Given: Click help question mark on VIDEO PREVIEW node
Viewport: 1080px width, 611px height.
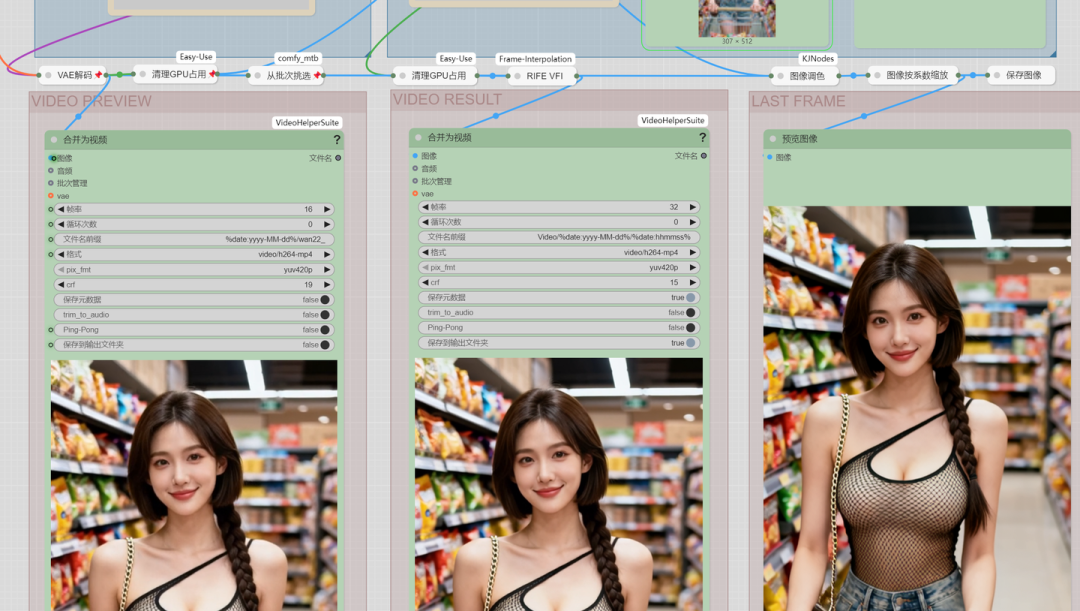Looking at the screenshot, I should (x=337, y=140).
